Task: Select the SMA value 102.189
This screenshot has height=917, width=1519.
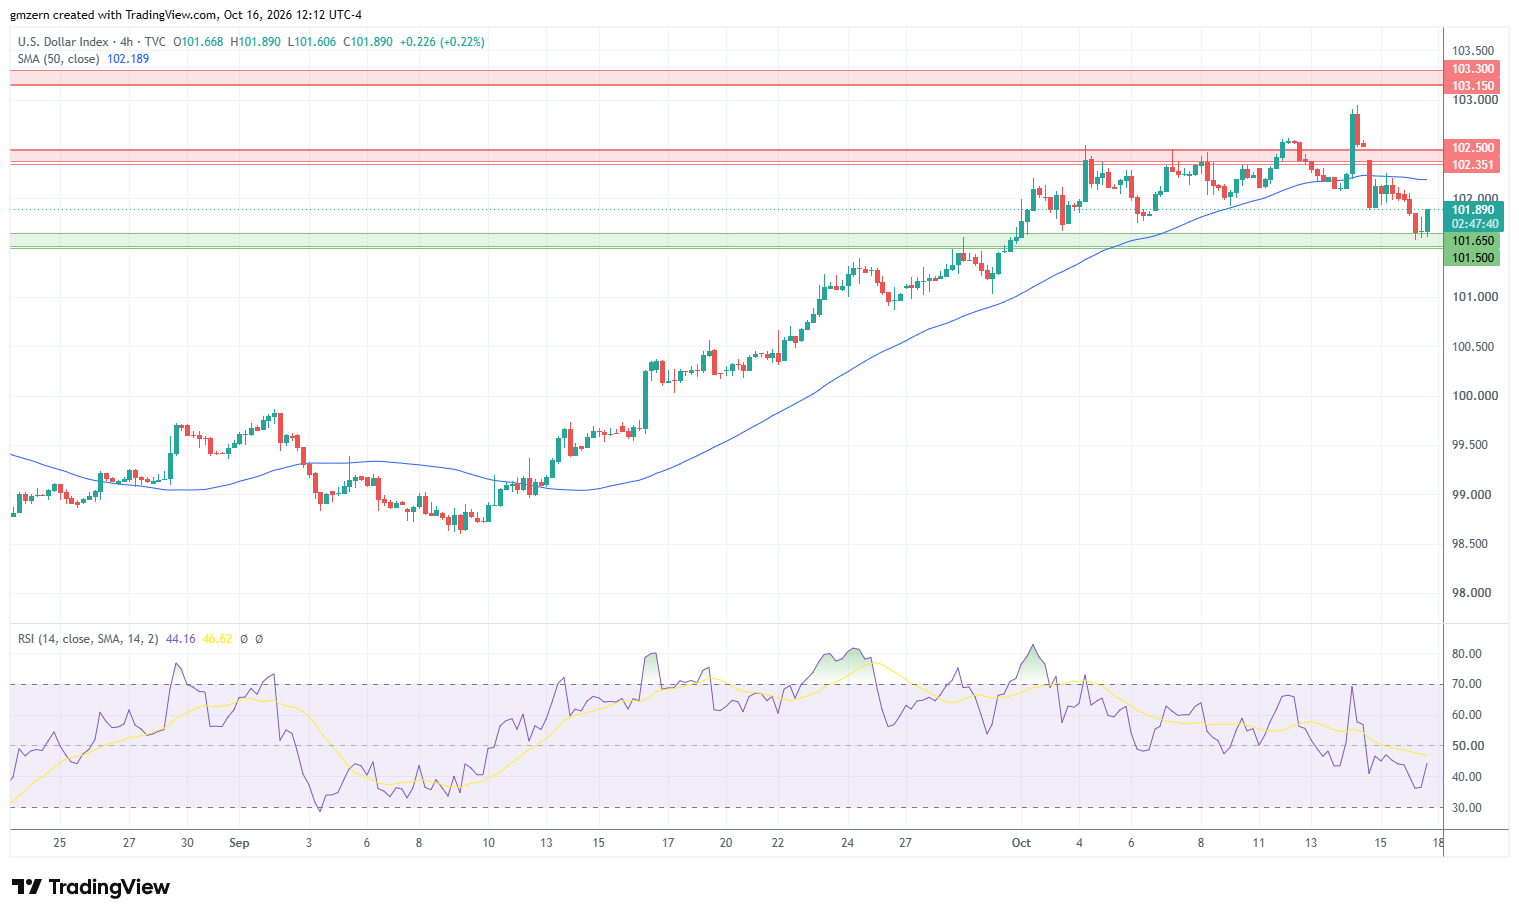Action: click(128, 59)
